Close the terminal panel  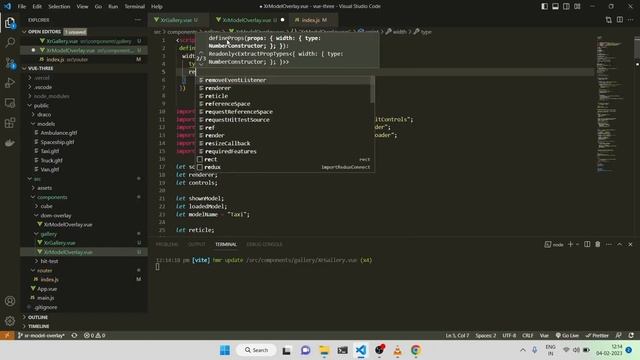630,244
